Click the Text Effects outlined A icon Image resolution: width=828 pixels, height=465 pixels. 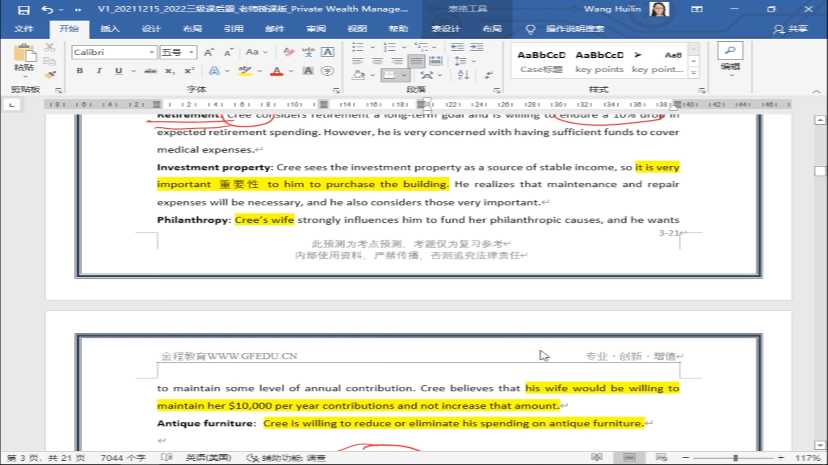tap(214, 71)
